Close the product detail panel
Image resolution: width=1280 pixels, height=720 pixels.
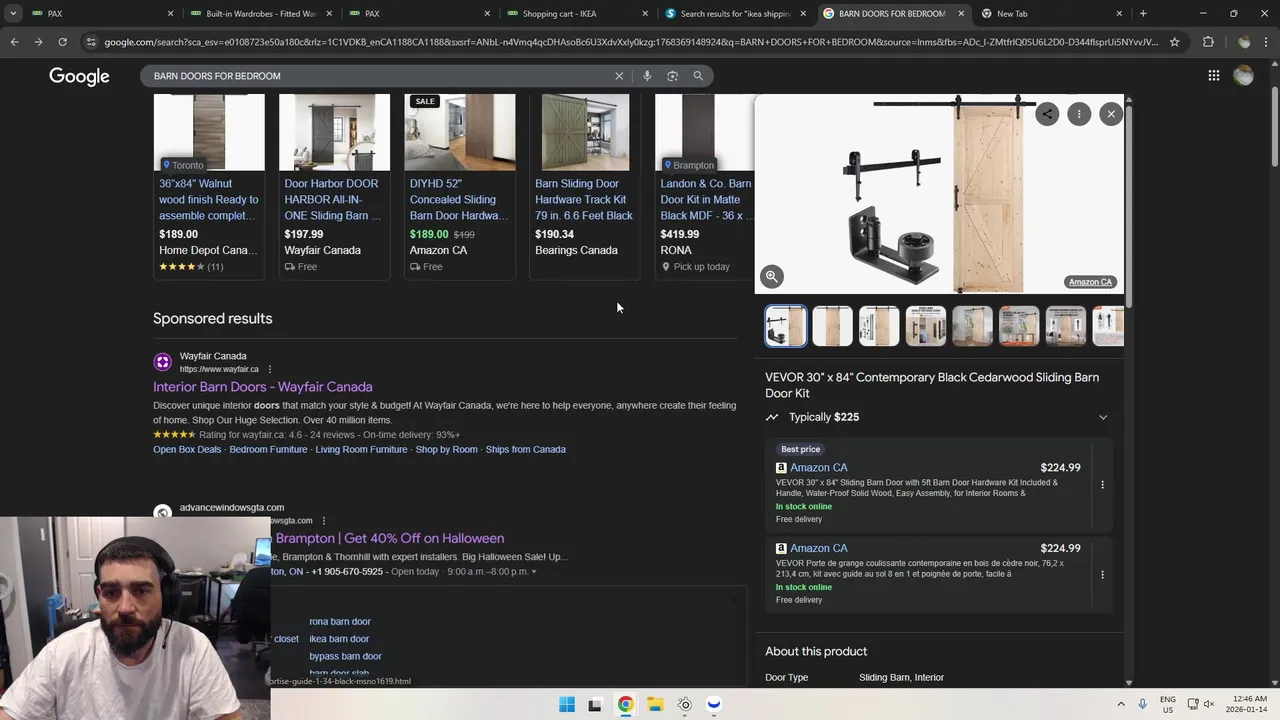1111,114
